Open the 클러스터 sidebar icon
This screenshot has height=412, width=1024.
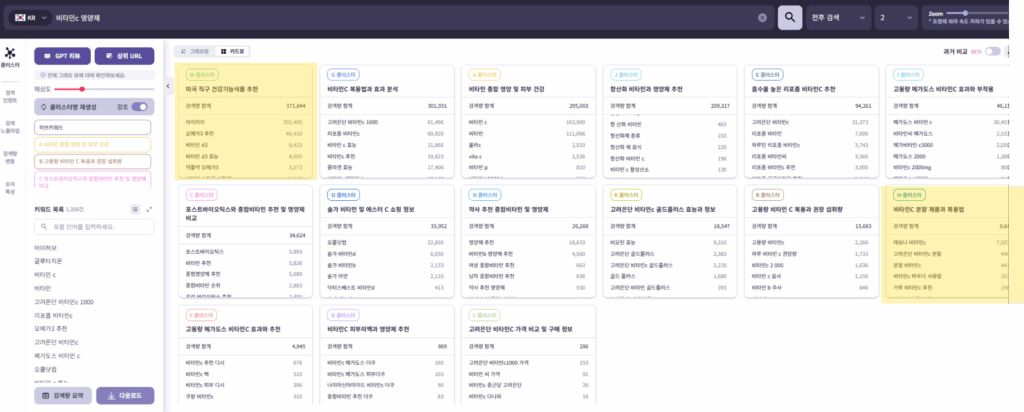(x=12, y=57)
